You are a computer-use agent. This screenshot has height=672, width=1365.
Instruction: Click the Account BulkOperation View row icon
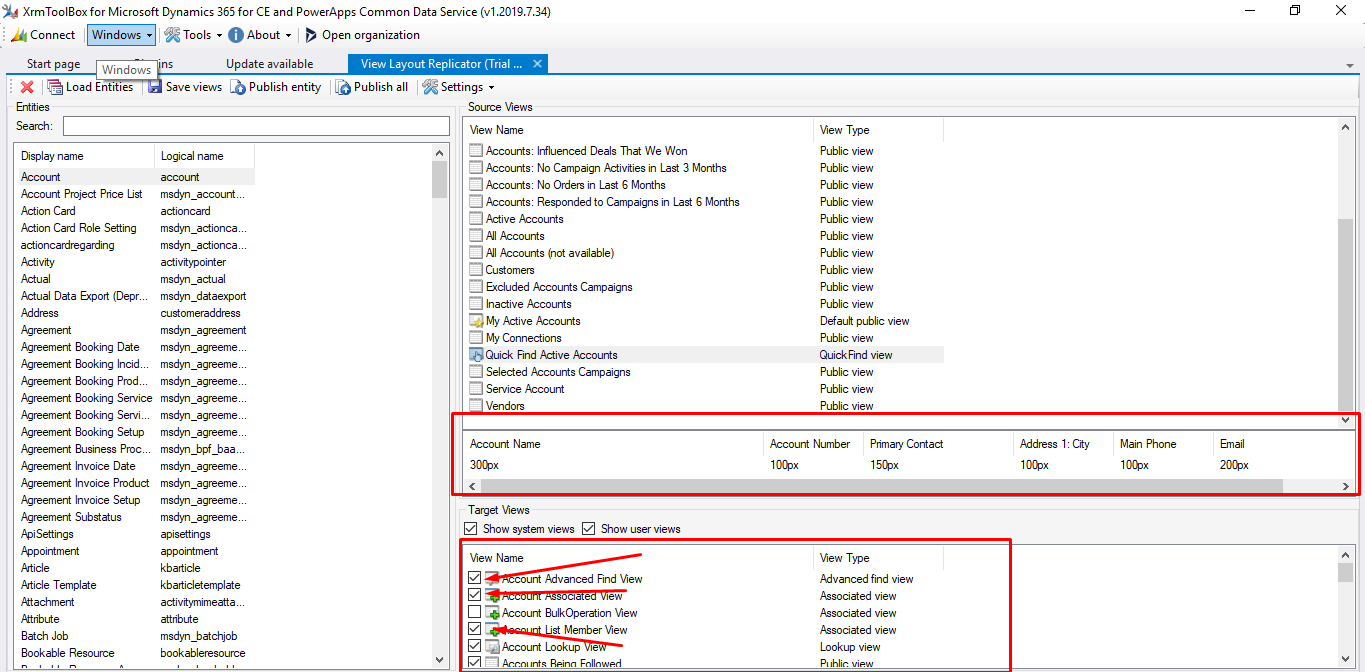[492, 613]
